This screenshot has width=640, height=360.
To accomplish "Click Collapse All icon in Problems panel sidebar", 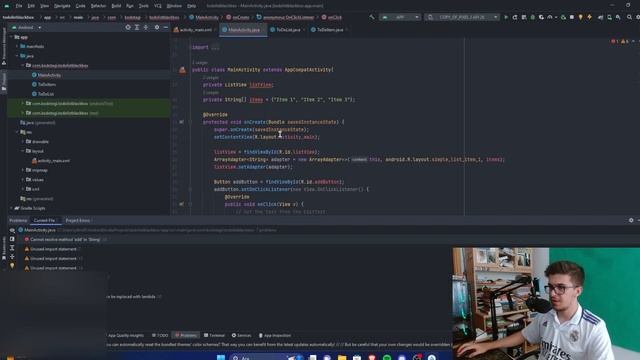I will (x=12, y=257).
